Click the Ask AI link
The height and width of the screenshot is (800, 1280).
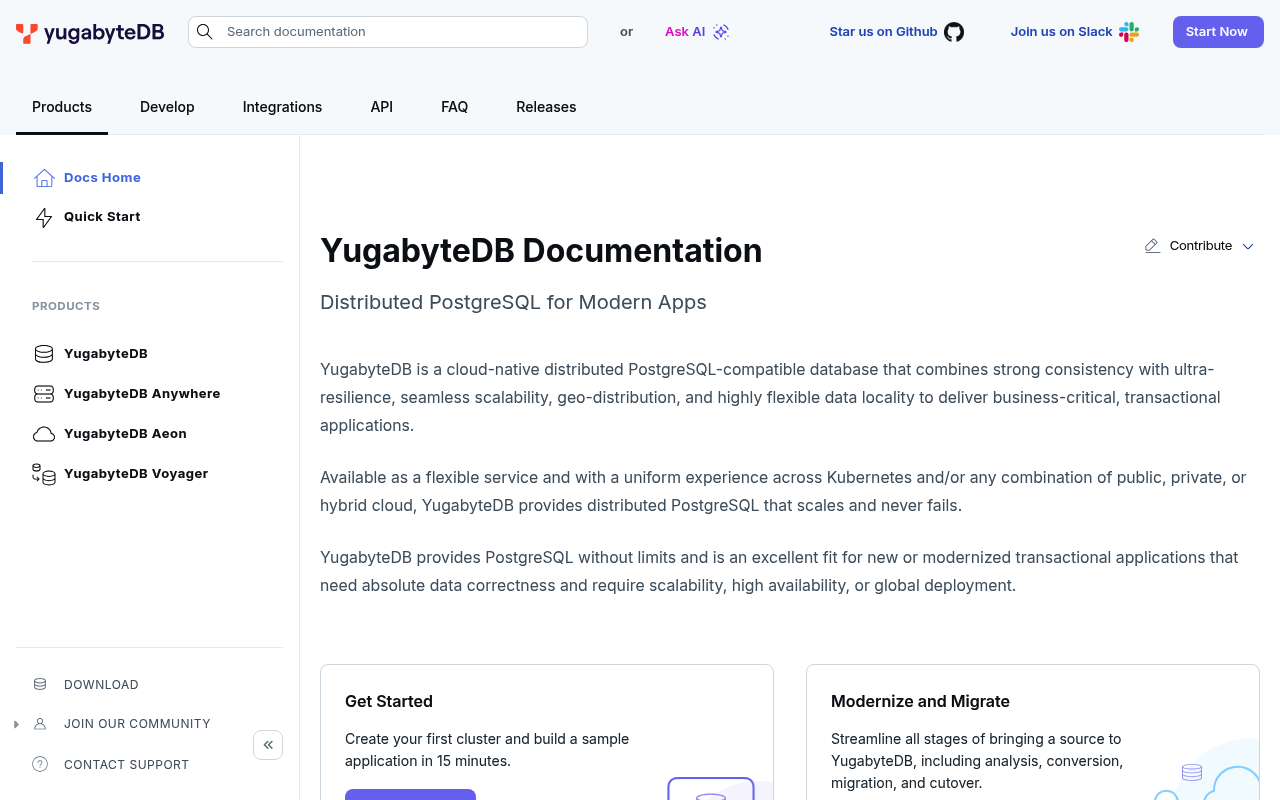(x=685, y=32)
